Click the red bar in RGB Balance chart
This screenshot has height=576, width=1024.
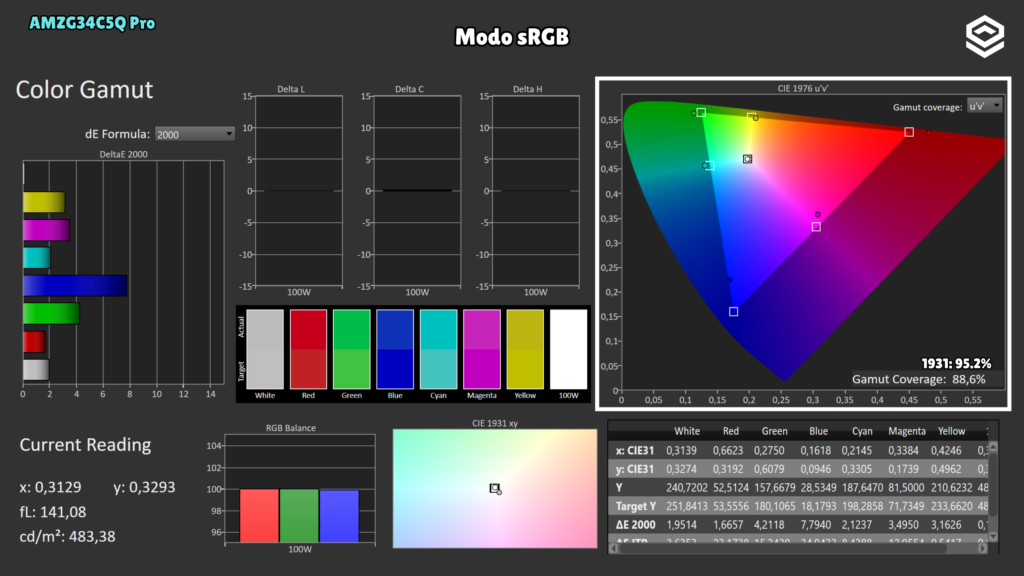[x=259, y=516]
